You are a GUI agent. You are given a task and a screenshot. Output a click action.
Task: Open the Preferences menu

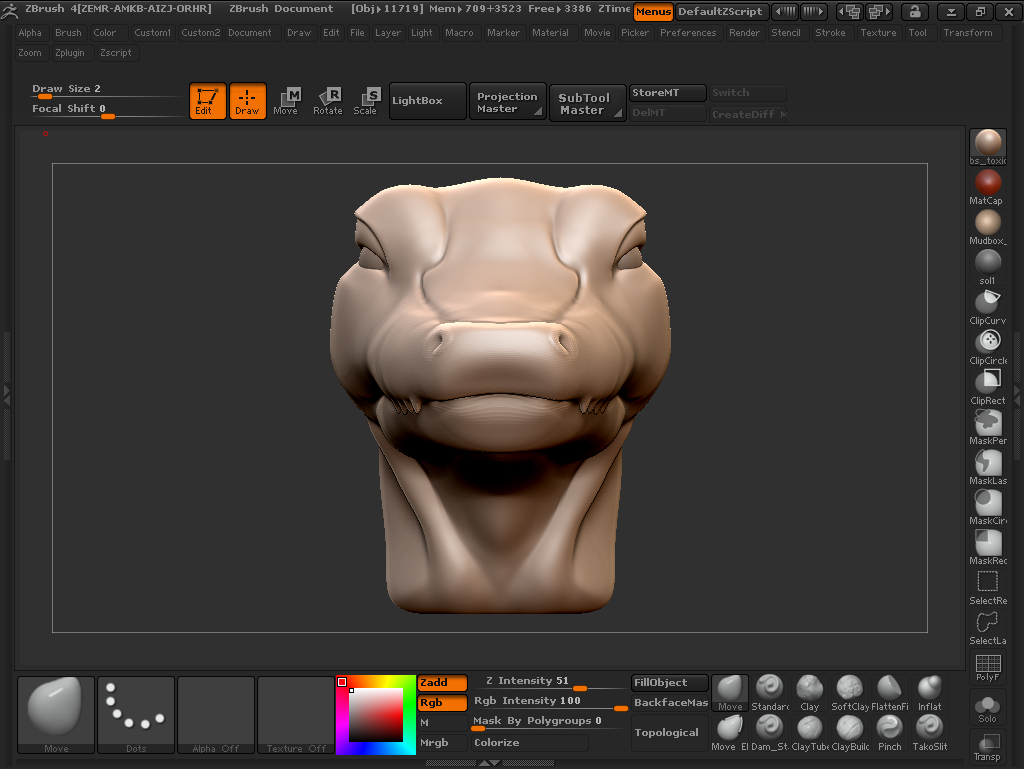point(688,33)
